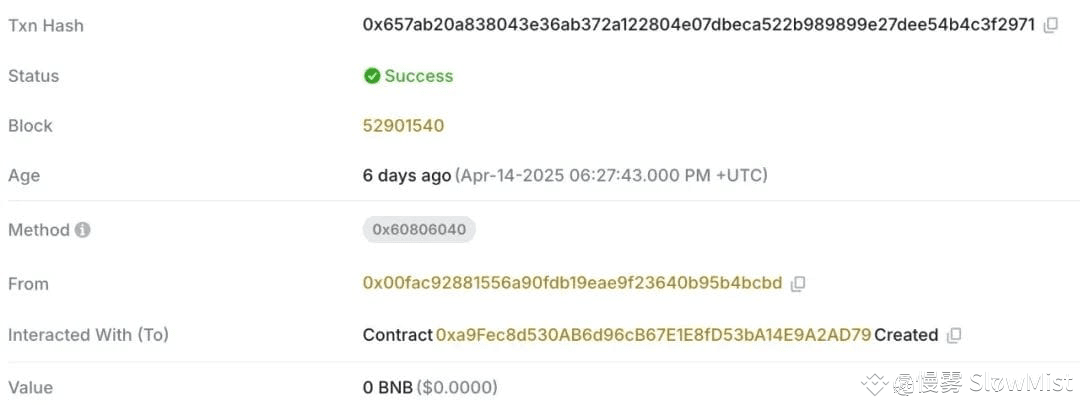Select the transaction hash text
Image resolution: width=1080 pixels, height=405 pixels.
(699, 25)
